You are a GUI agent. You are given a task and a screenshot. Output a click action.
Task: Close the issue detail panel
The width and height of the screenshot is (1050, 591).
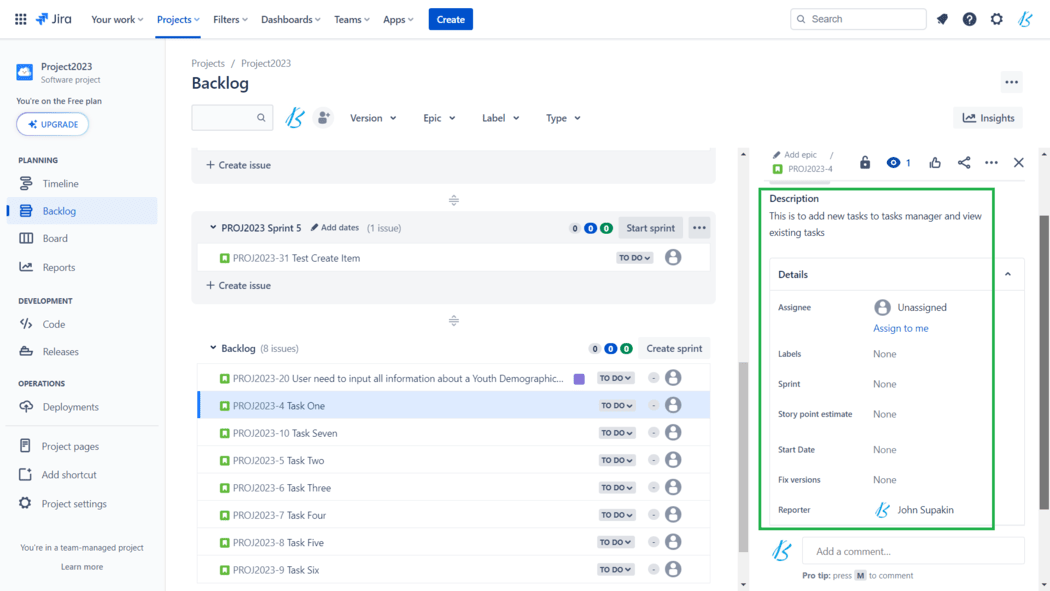coord(1019,163)
